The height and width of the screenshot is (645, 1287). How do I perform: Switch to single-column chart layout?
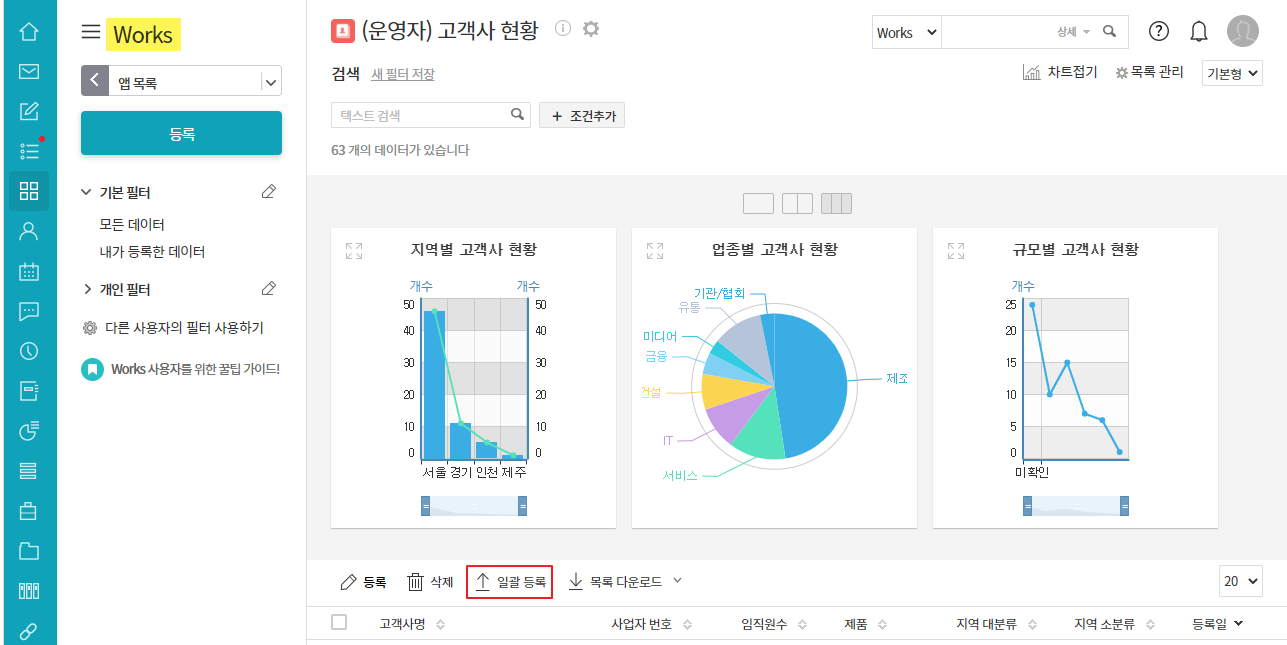758,204
